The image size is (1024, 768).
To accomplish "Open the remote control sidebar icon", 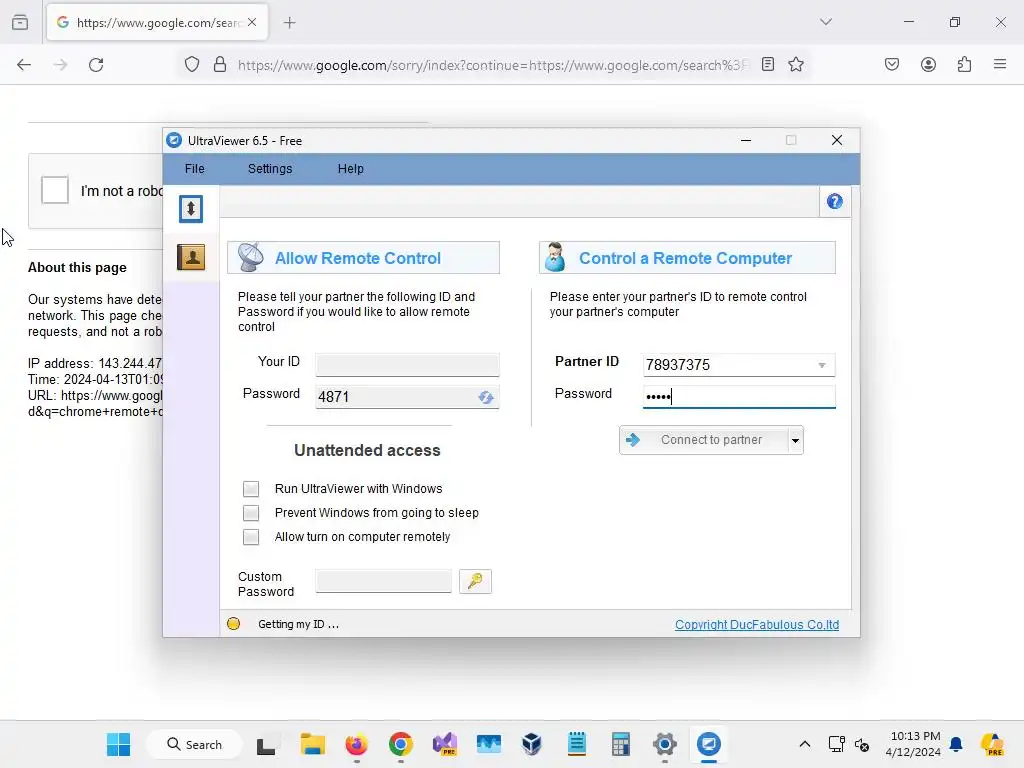I will tap(191, 209).
